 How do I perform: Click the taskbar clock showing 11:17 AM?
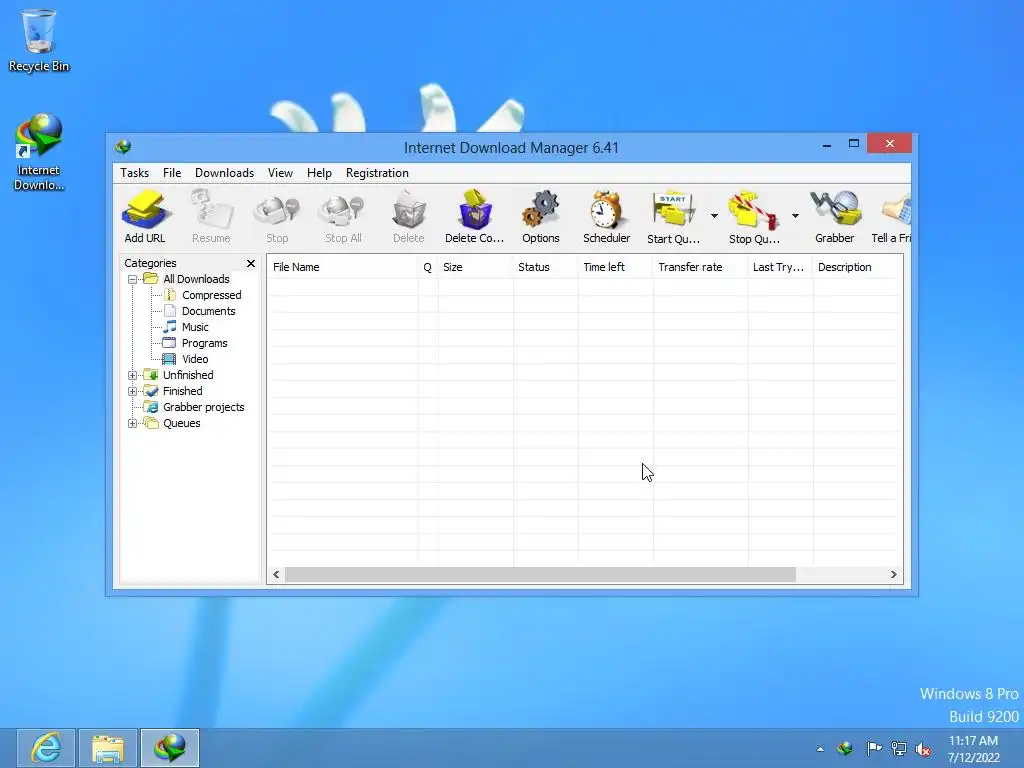973,749
